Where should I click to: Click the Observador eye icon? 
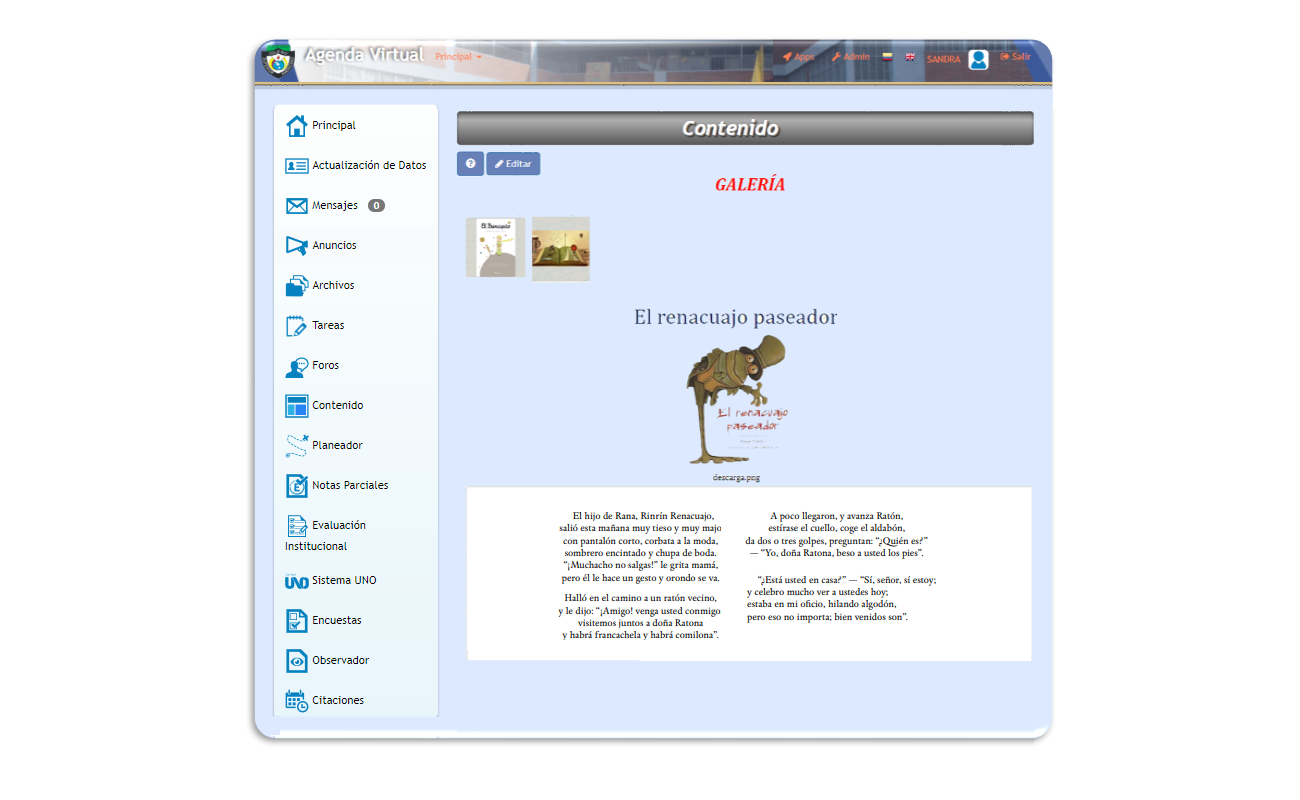(296, 661)
